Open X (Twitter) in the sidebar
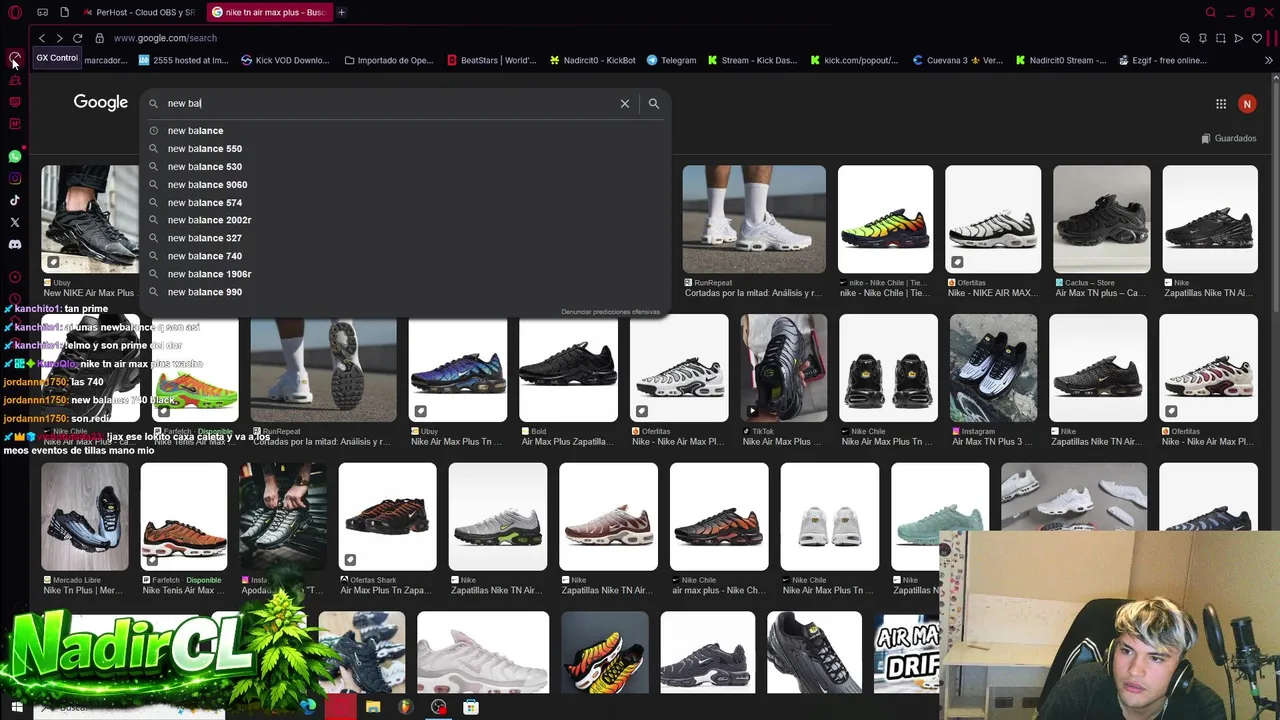This screenshot has height=720, width=1280. pos(14,222)
